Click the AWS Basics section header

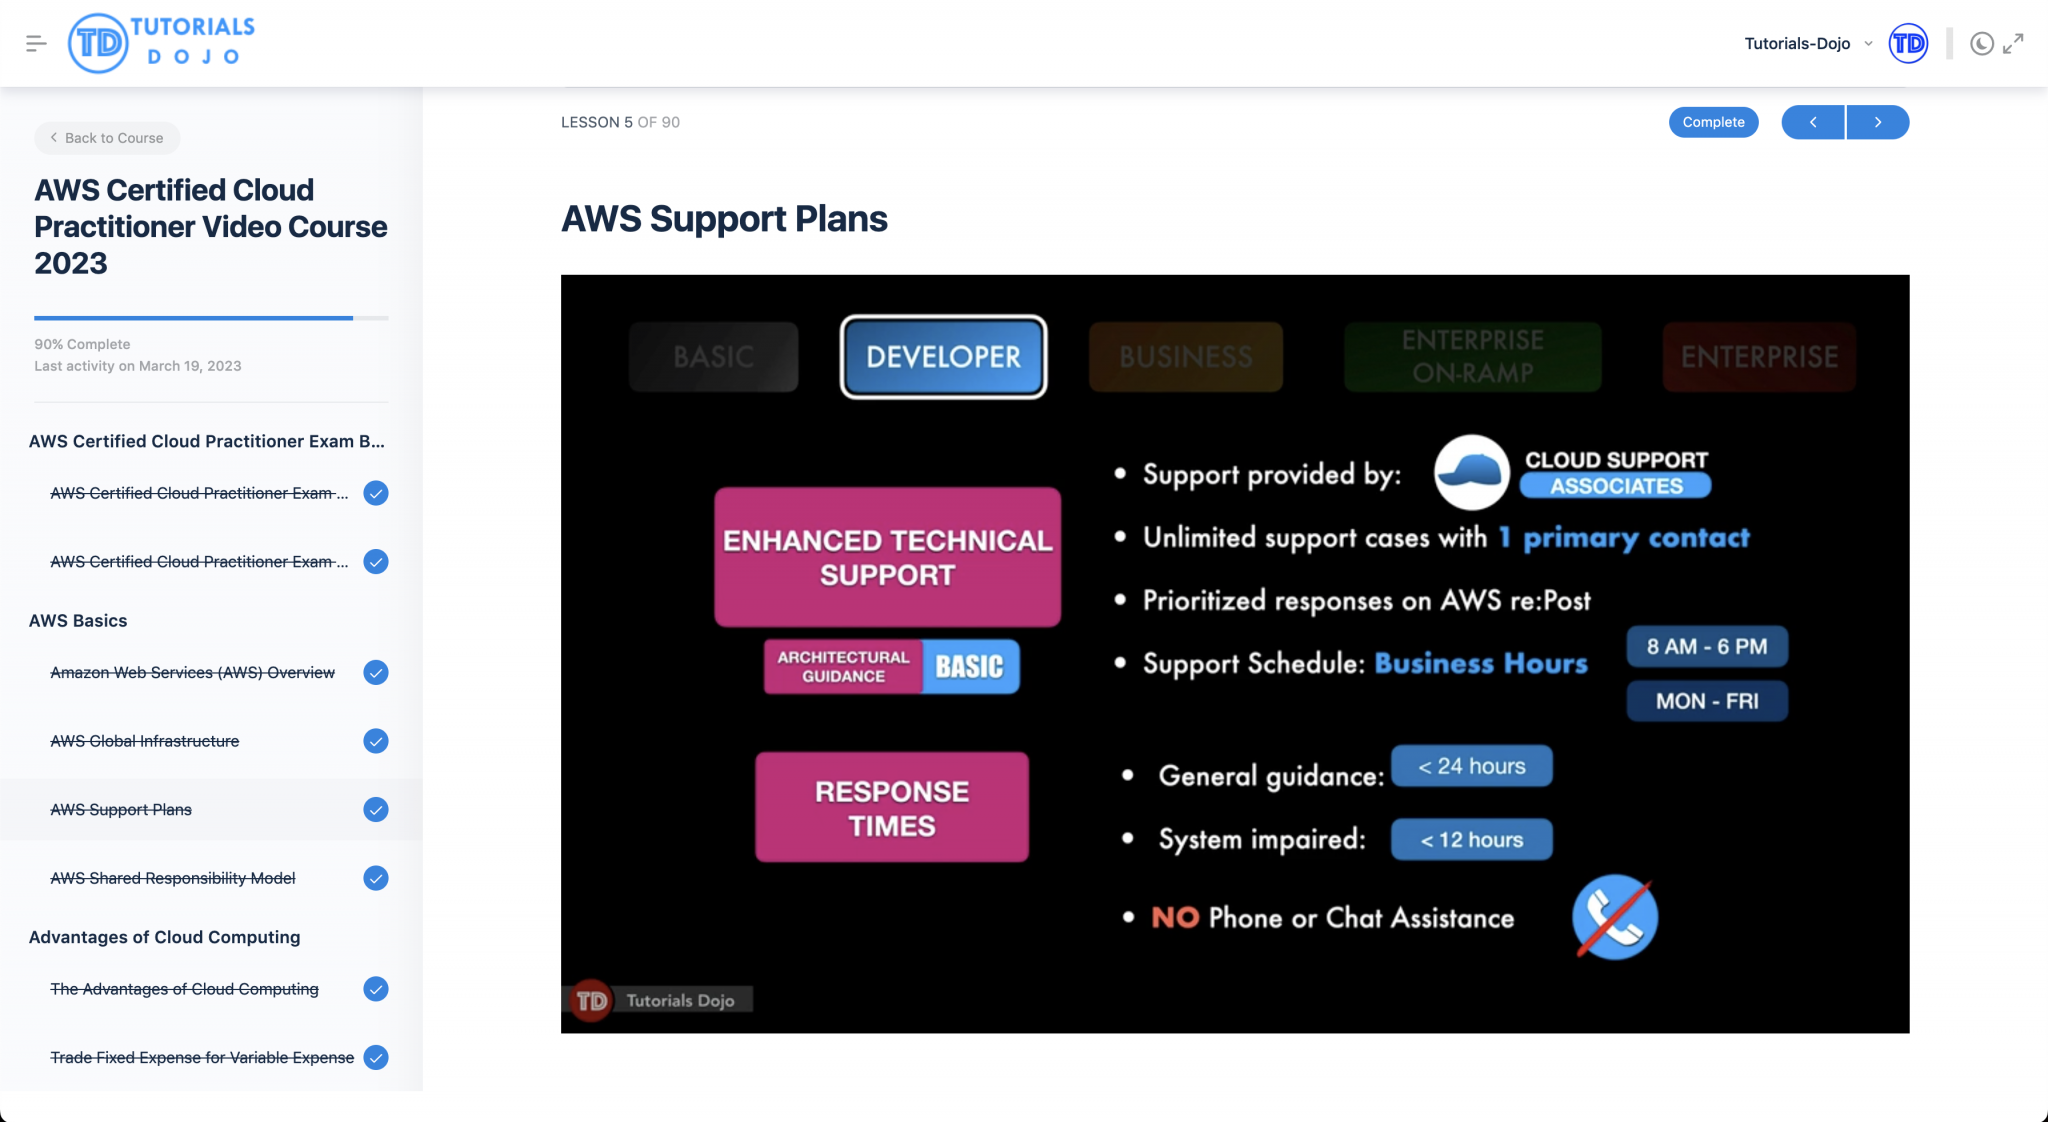point(78,621)
